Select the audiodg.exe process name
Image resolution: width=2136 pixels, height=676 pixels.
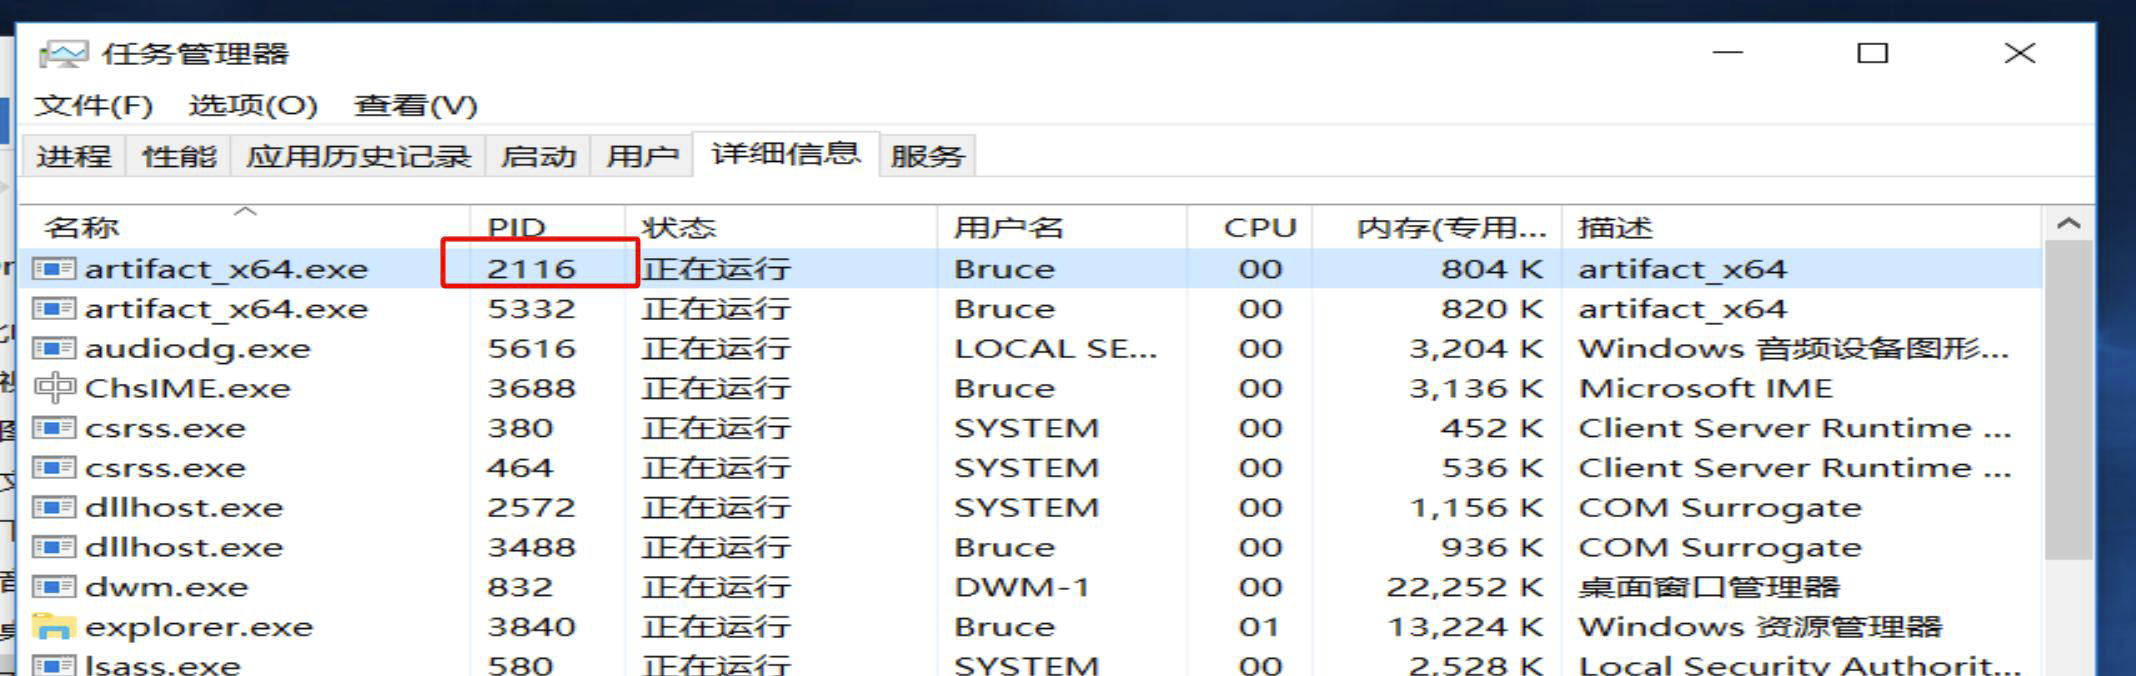pyautogui.click(x=198, y=349)
